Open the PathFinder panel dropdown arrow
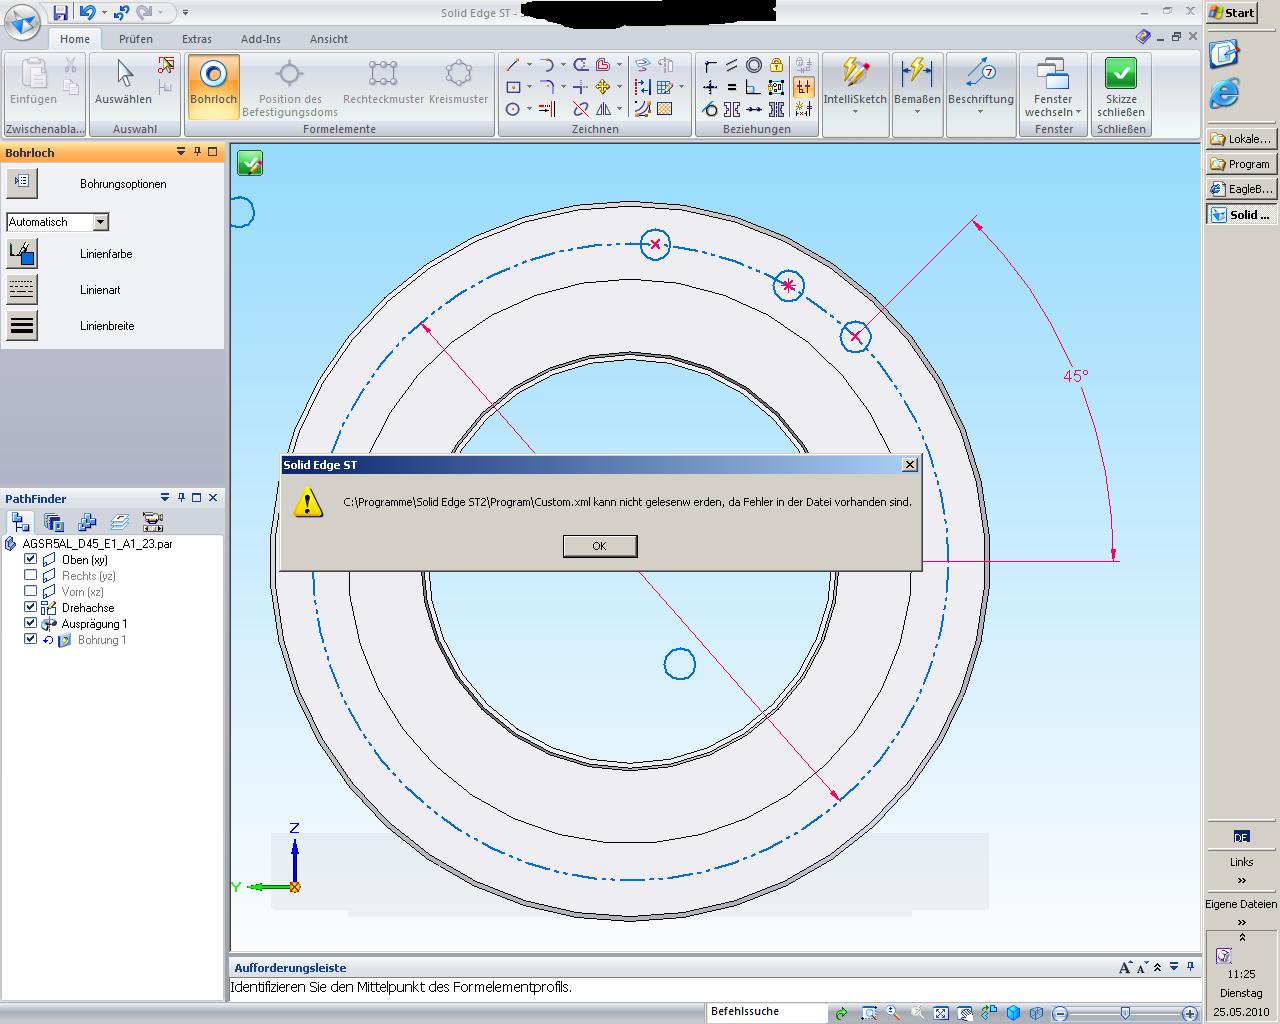 coord(165,497)
